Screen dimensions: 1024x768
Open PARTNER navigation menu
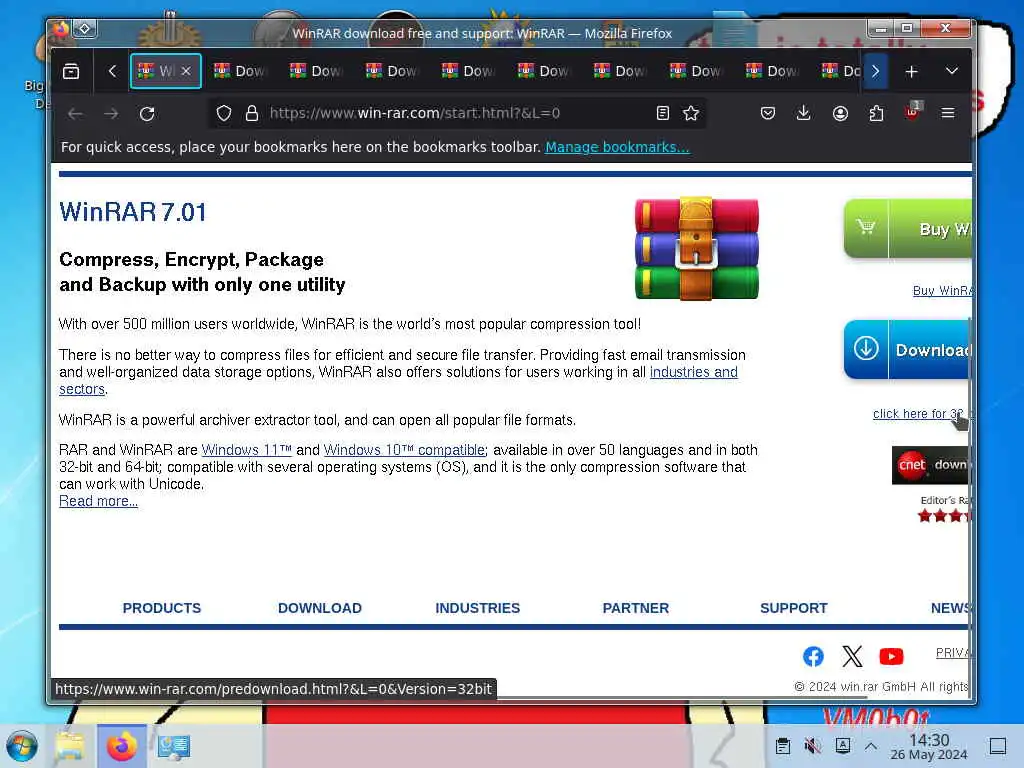coord(635,608)
